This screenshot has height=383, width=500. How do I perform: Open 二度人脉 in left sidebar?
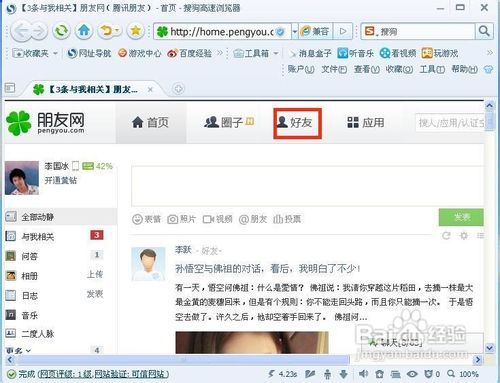tap(38, 334)
